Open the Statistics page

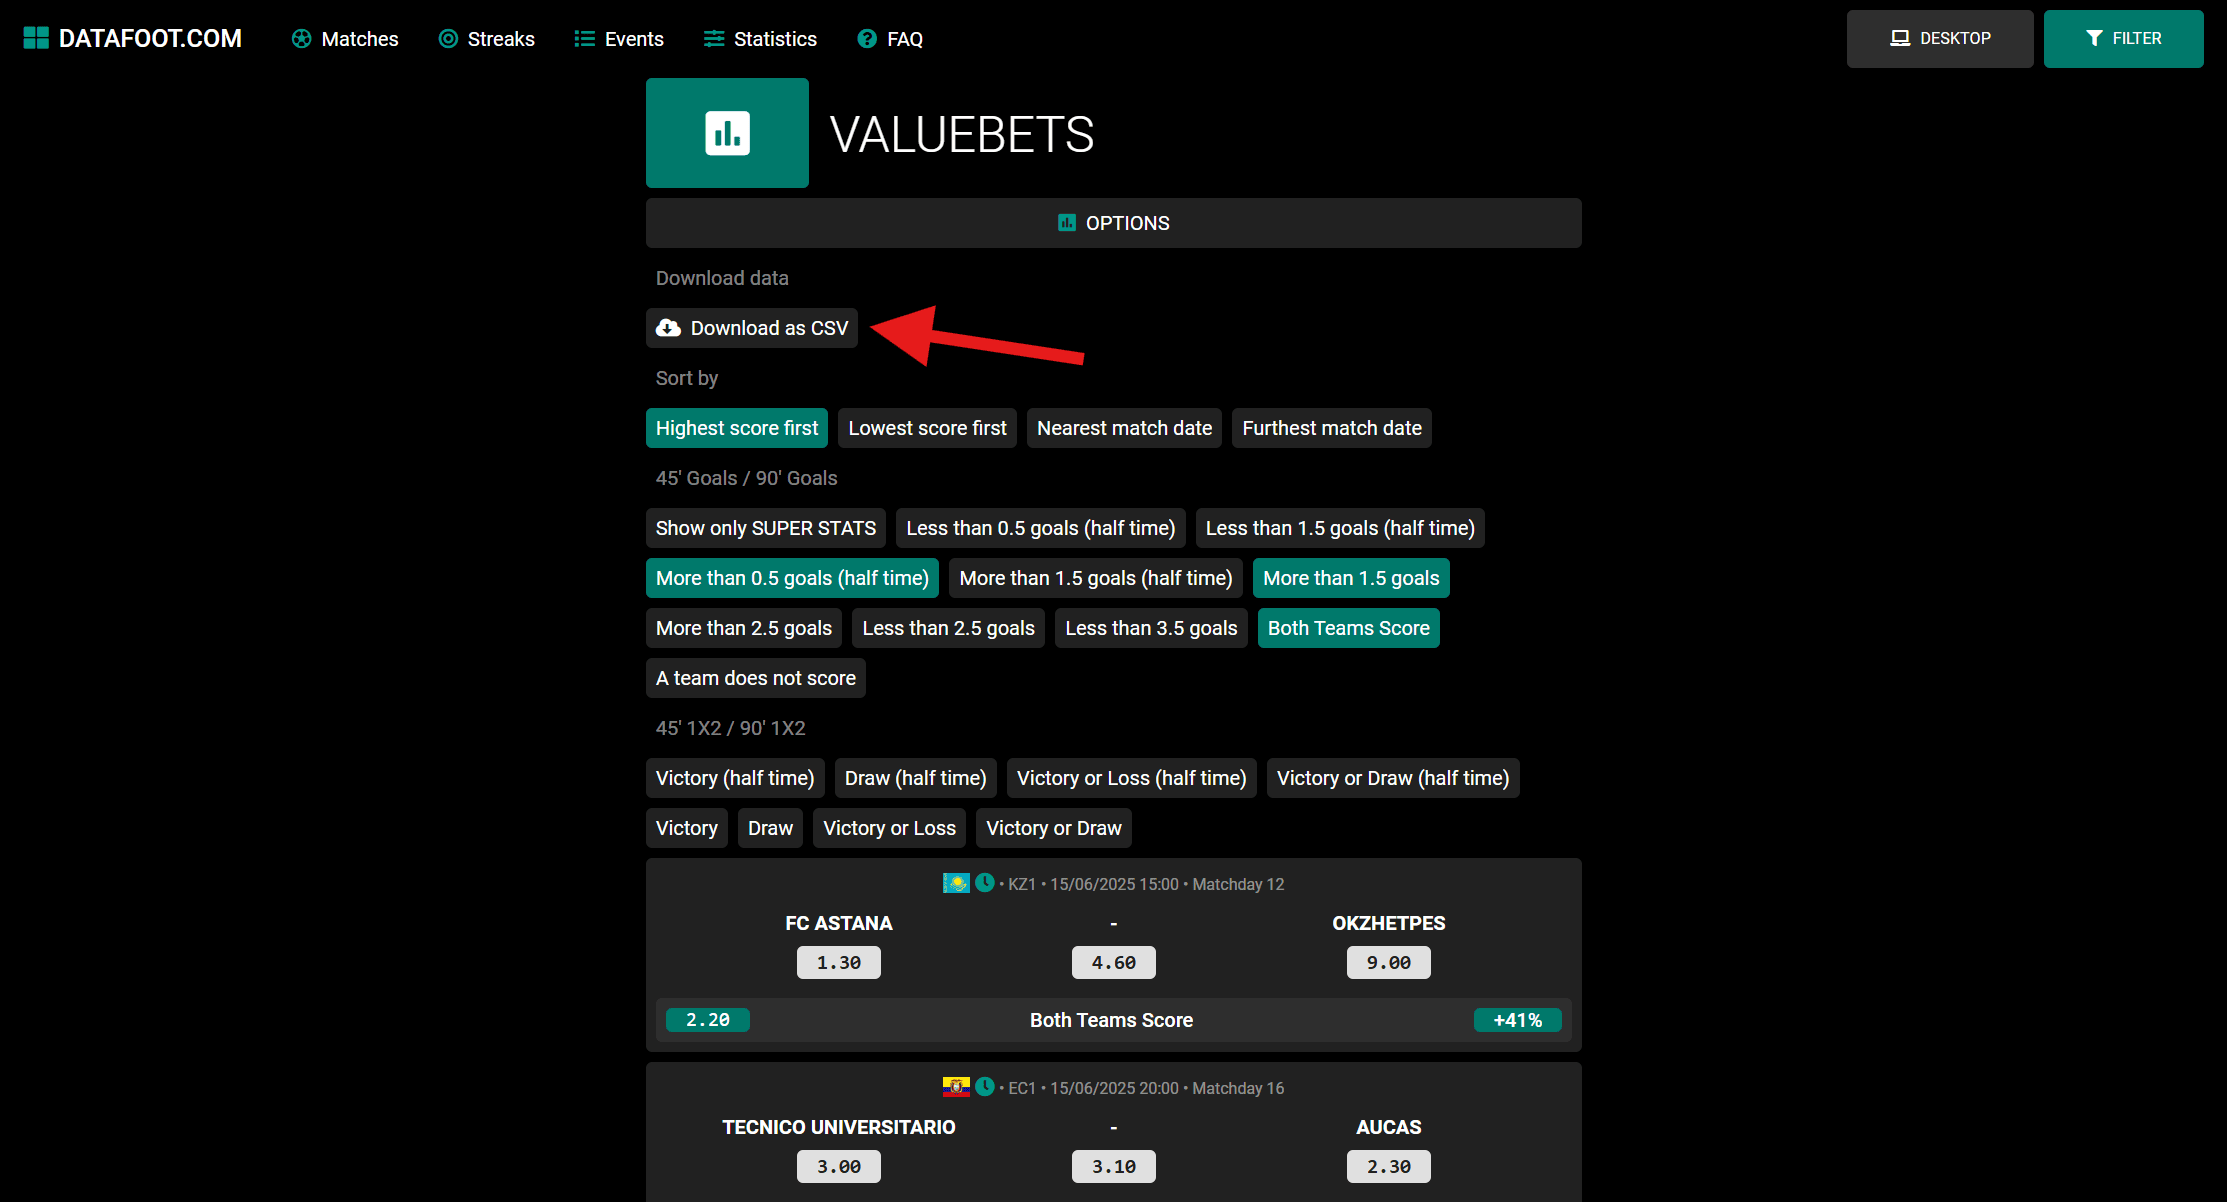(760, 39)
